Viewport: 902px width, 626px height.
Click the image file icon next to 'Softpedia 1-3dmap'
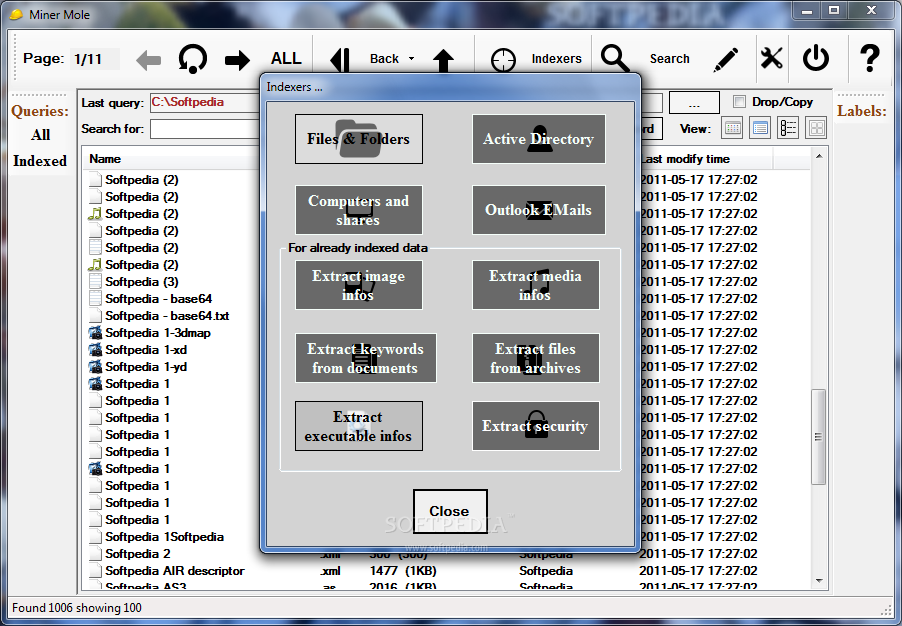(95, 333)
